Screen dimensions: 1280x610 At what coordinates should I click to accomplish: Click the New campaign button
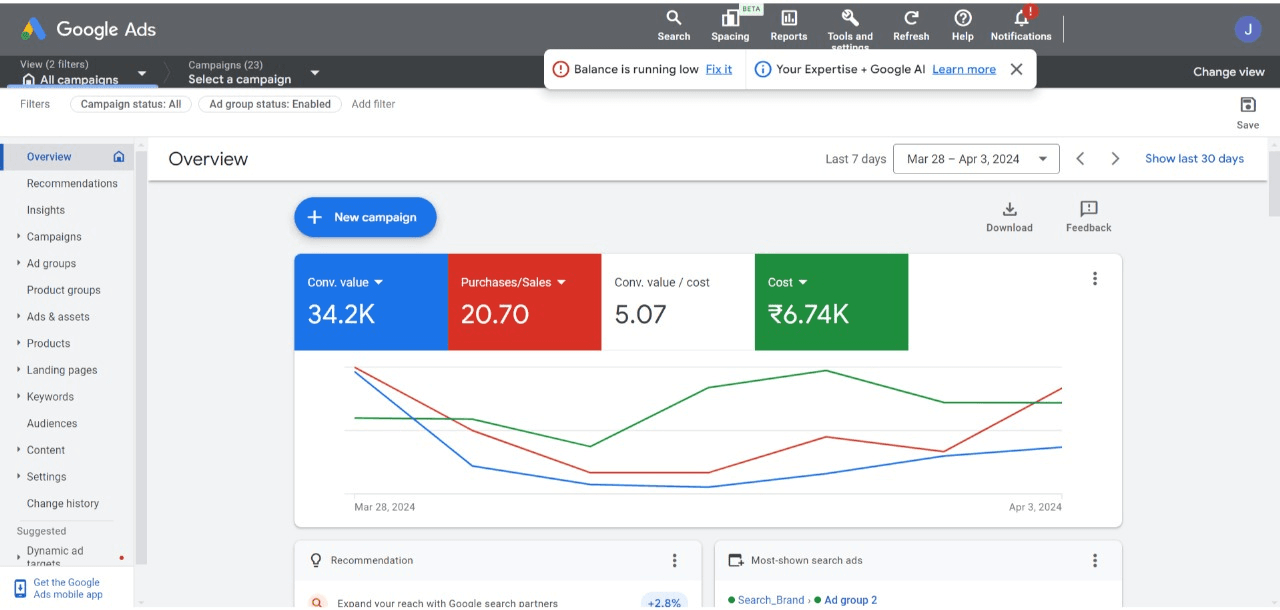point(365,217)
